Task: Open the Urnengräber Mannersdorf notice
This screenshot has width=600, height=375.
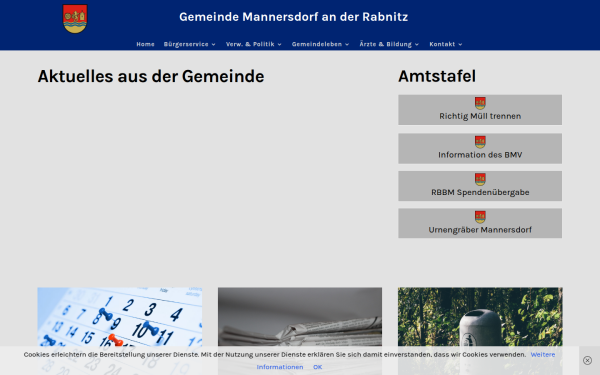Action: pyautogui.click(x=480, y=223)
